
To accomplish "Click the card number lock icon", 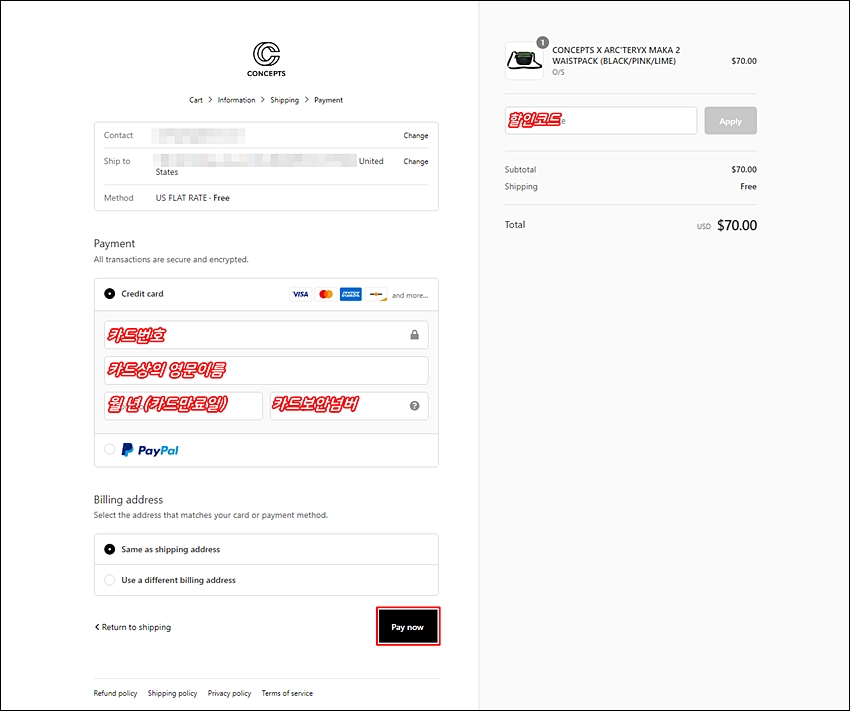I will tap(415, 335).
